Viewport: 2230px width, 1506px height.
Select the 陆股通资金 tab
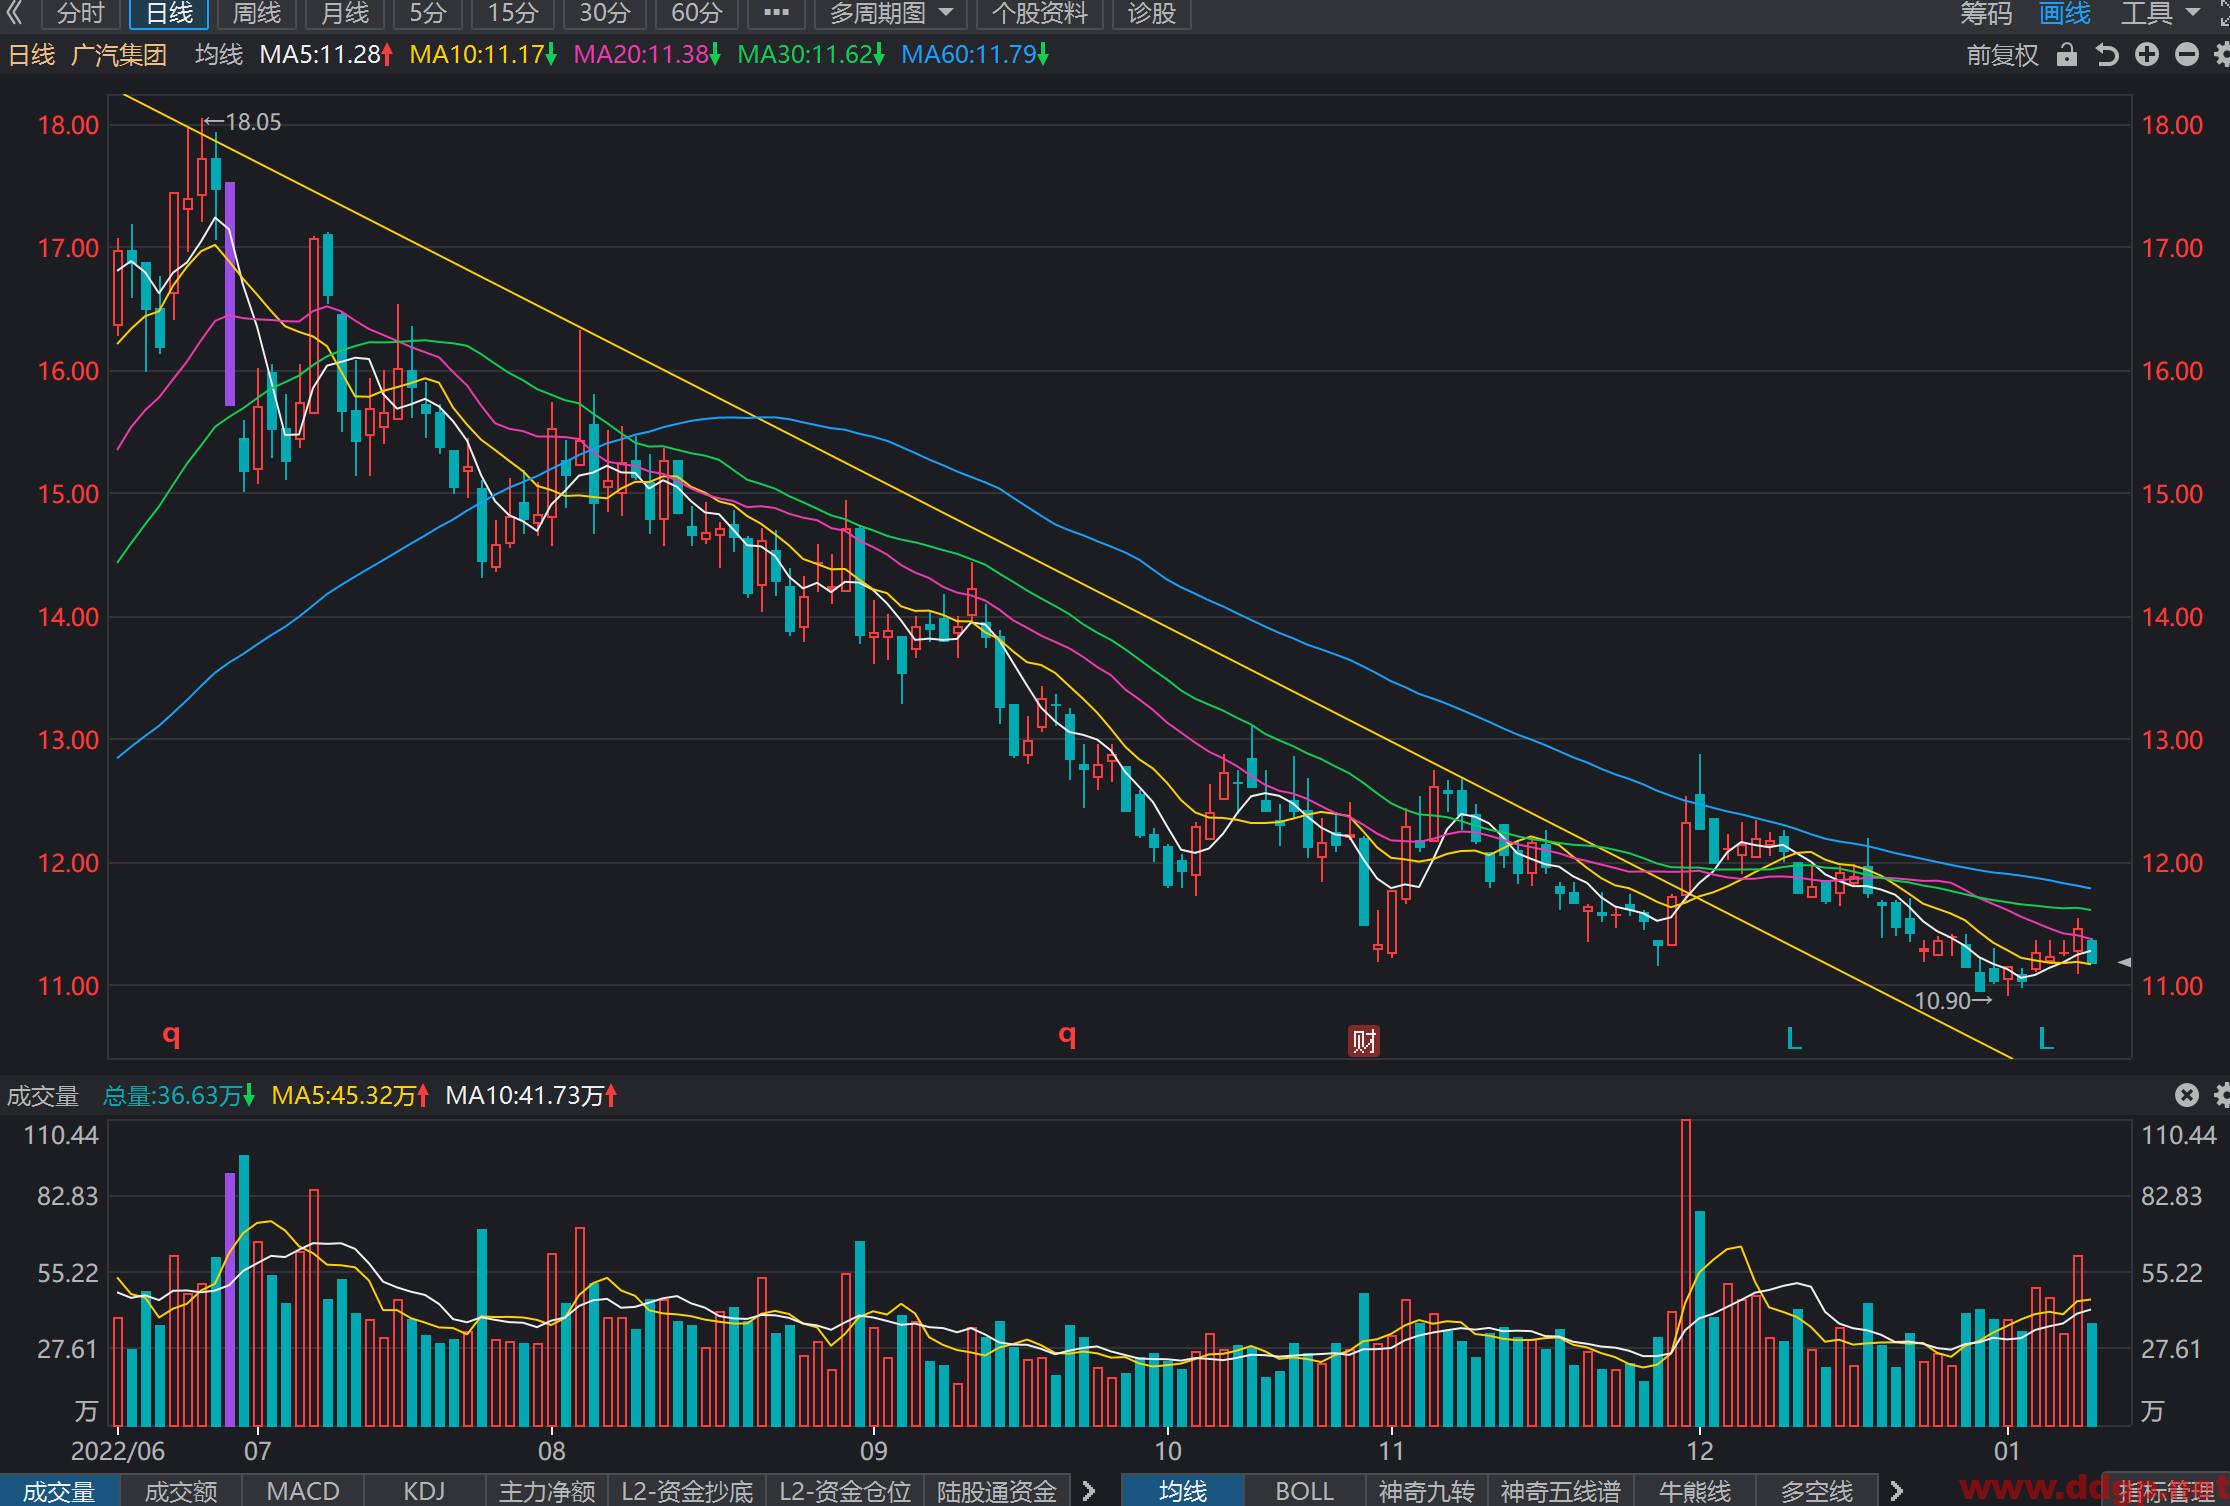click(x=997, y=1491)
